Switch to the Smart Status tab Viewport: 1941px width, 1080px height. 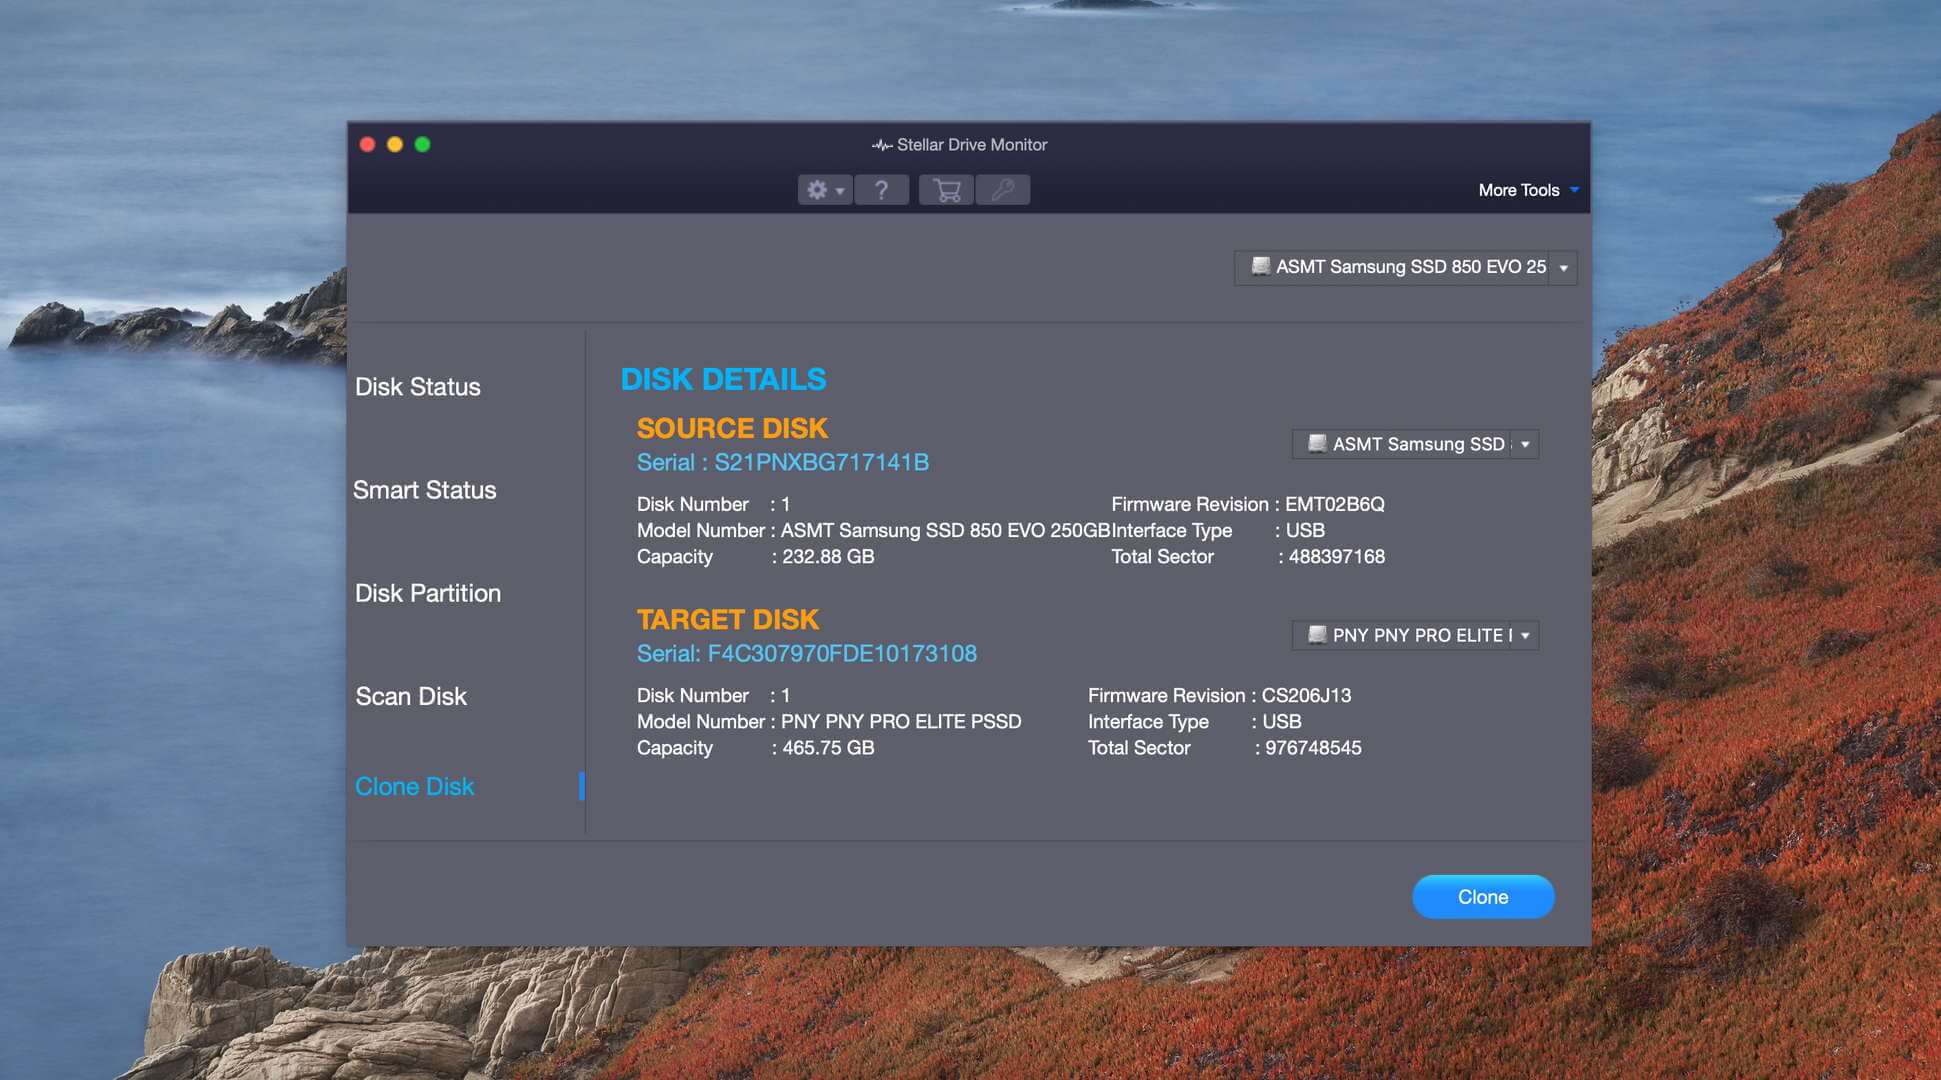point(424,490)
